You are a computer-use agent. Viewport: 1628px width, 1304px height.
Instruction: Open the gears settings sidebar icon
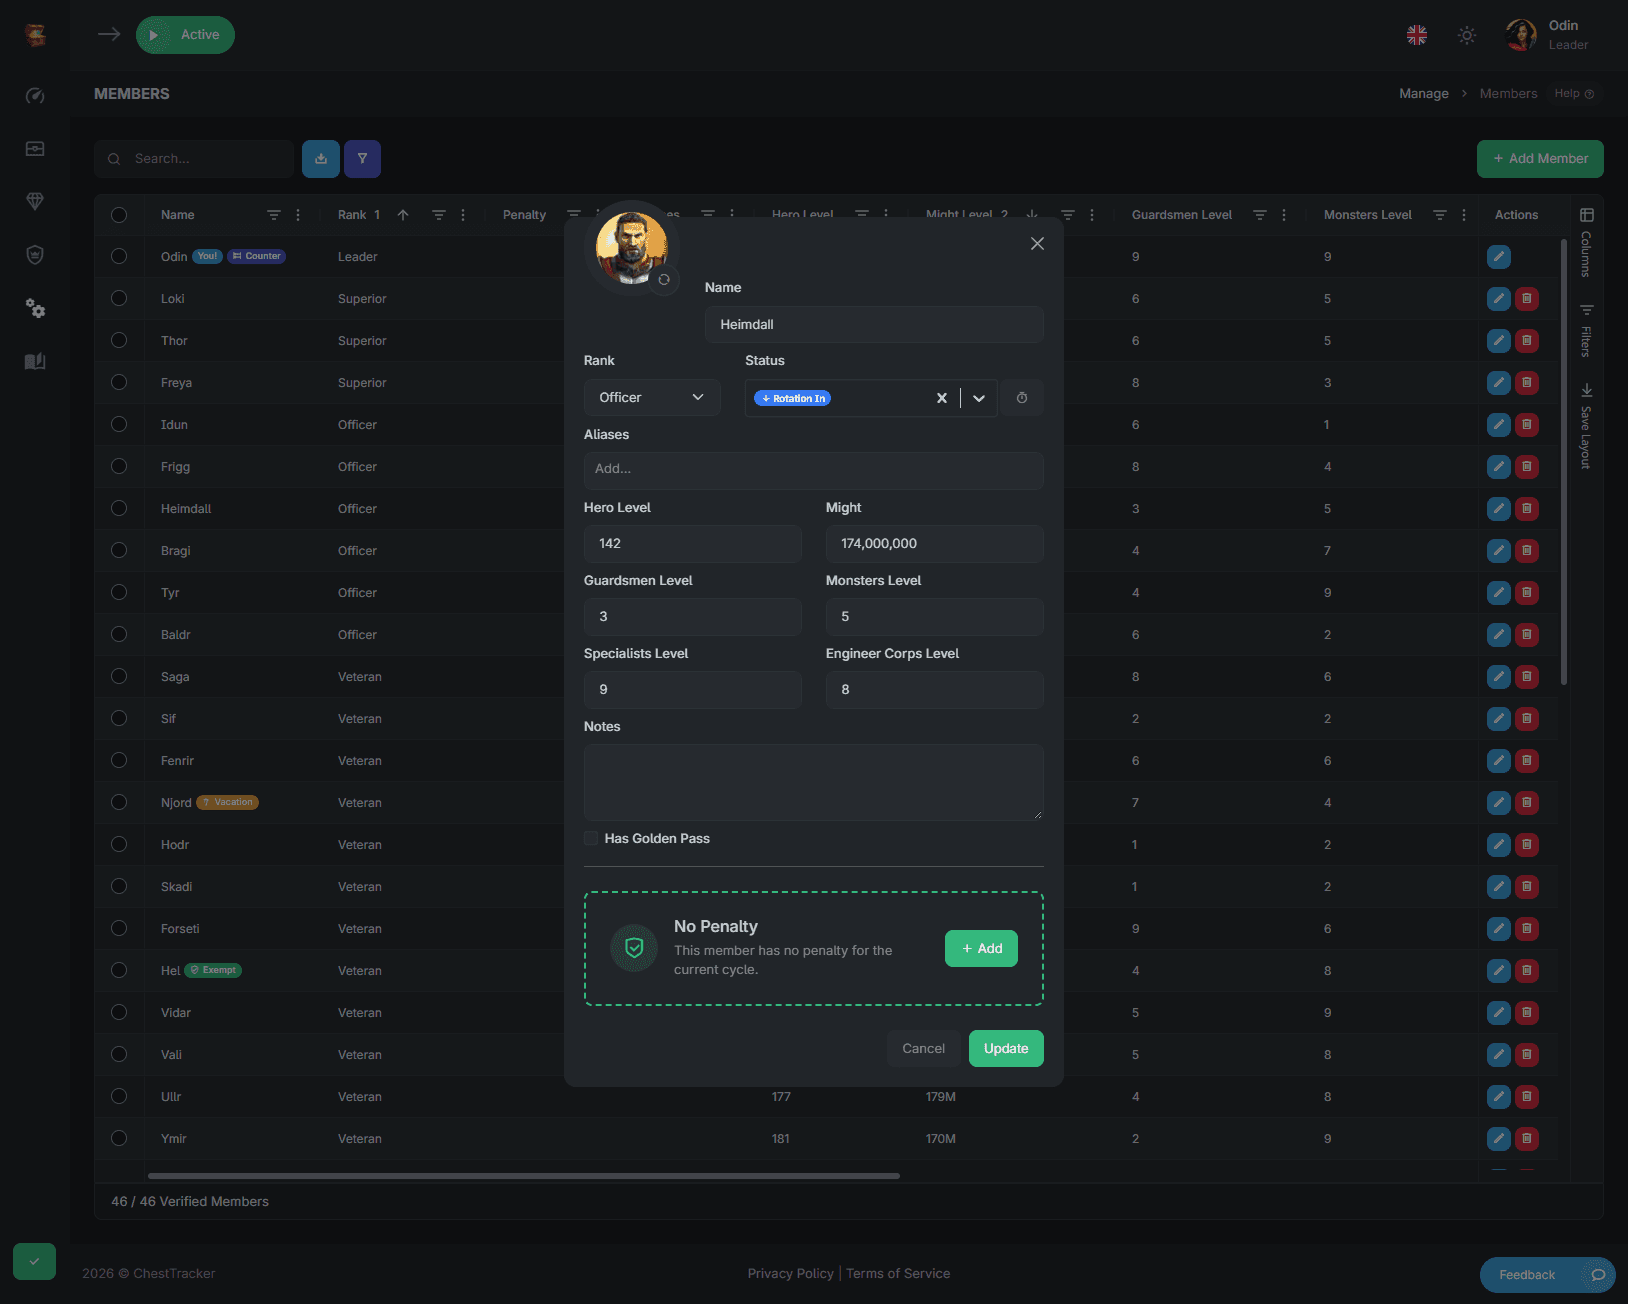[x=35, y=308]
